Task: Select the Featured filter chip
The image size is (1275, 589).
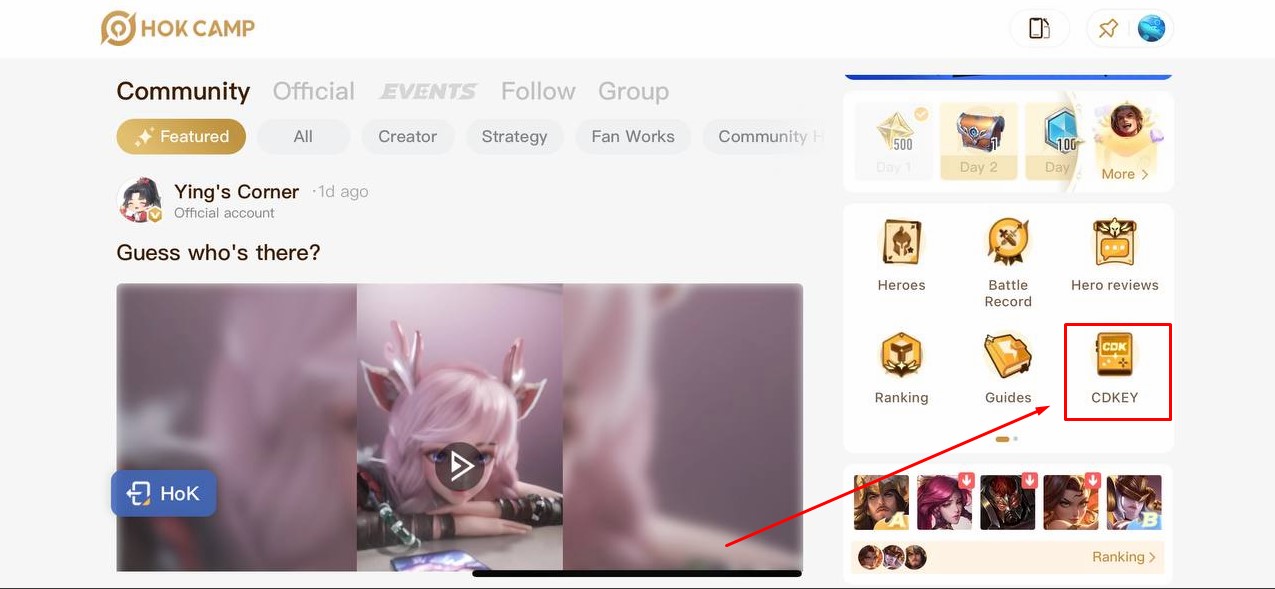Action: (x=181, y=137)
